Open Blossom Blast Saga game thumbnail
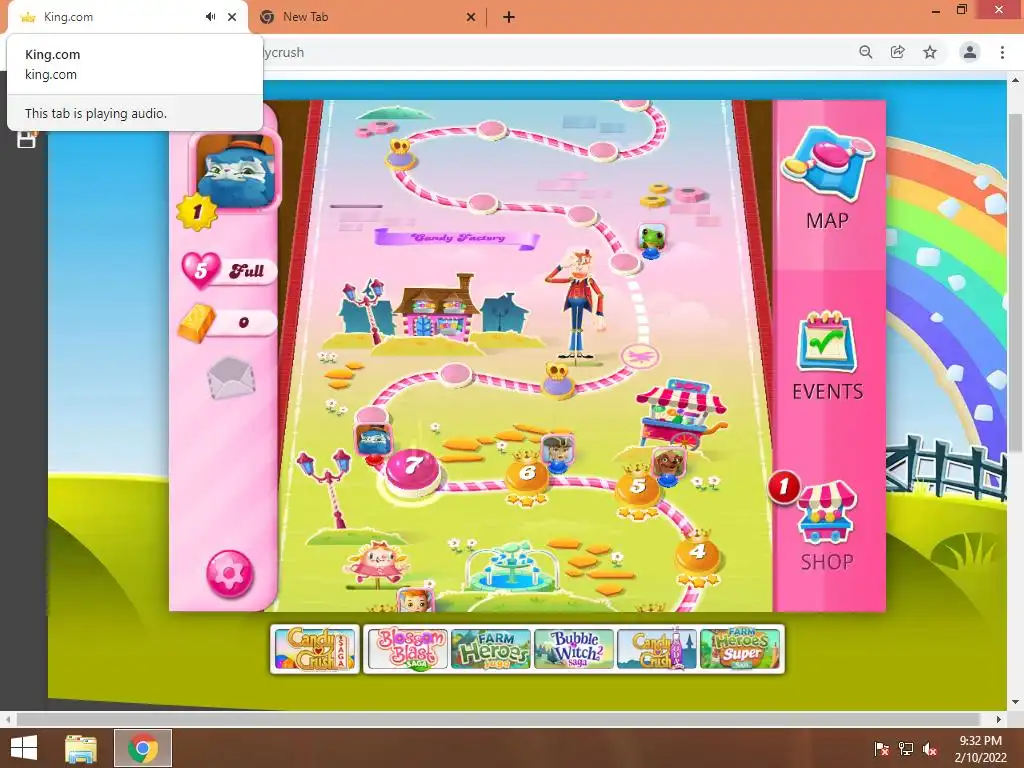Viewport: 1024px width, 768px height. coord(408,649)
